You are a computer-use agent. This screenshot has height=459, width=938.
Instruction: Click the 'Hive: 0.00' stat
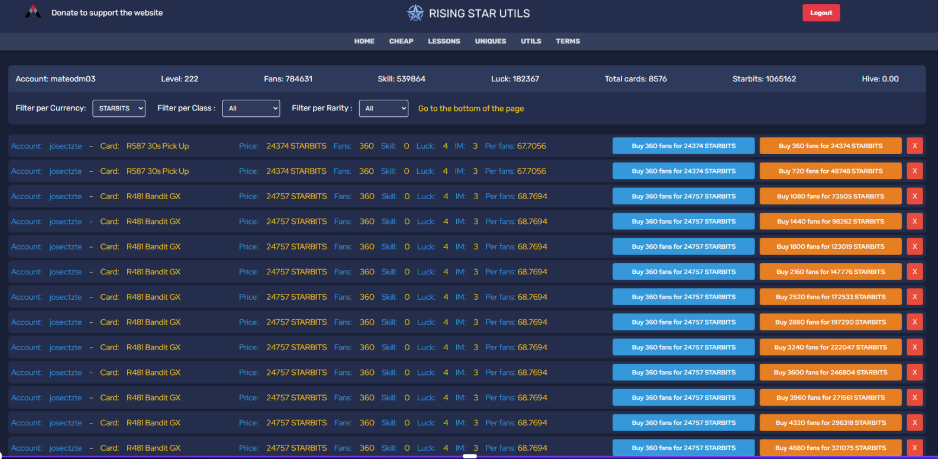click(880, 79)
